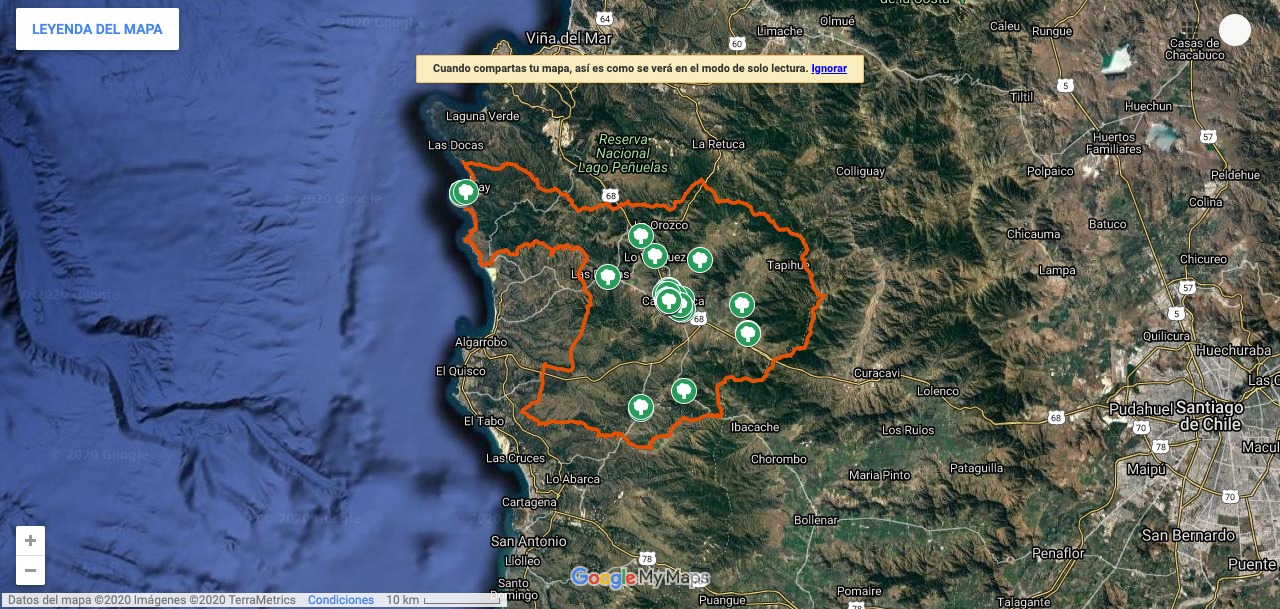Open the Condiciones link
The image size is (1280, 609).
pos(340,599)
